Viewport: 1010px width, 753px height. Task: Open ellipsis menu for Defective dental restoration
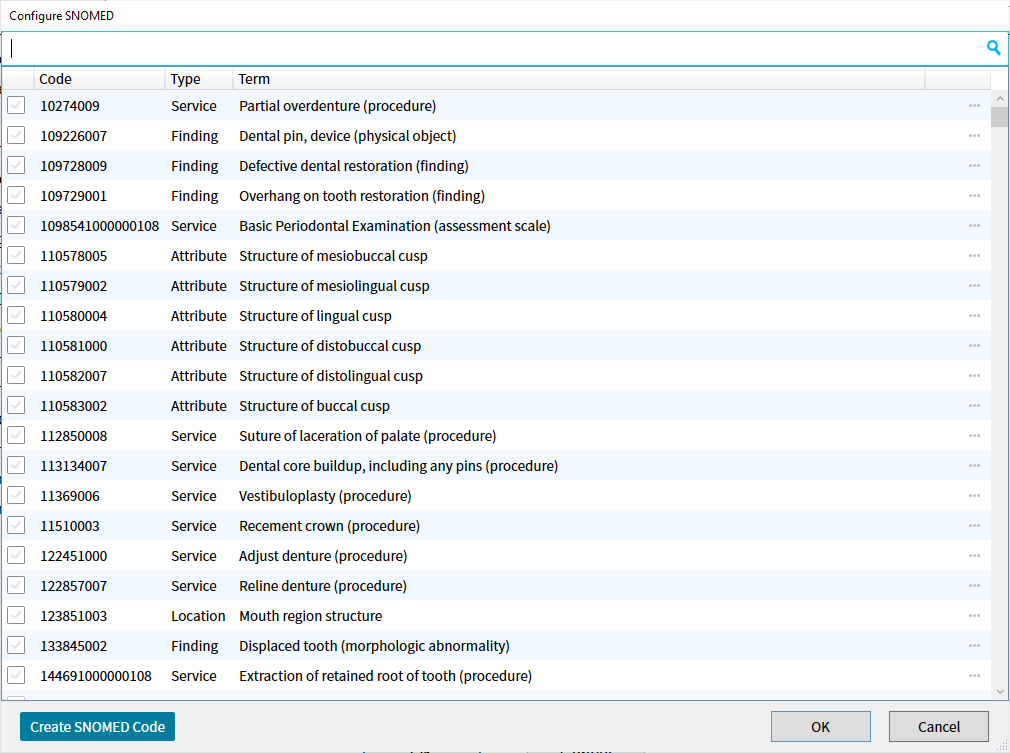[x=974, y=166]
